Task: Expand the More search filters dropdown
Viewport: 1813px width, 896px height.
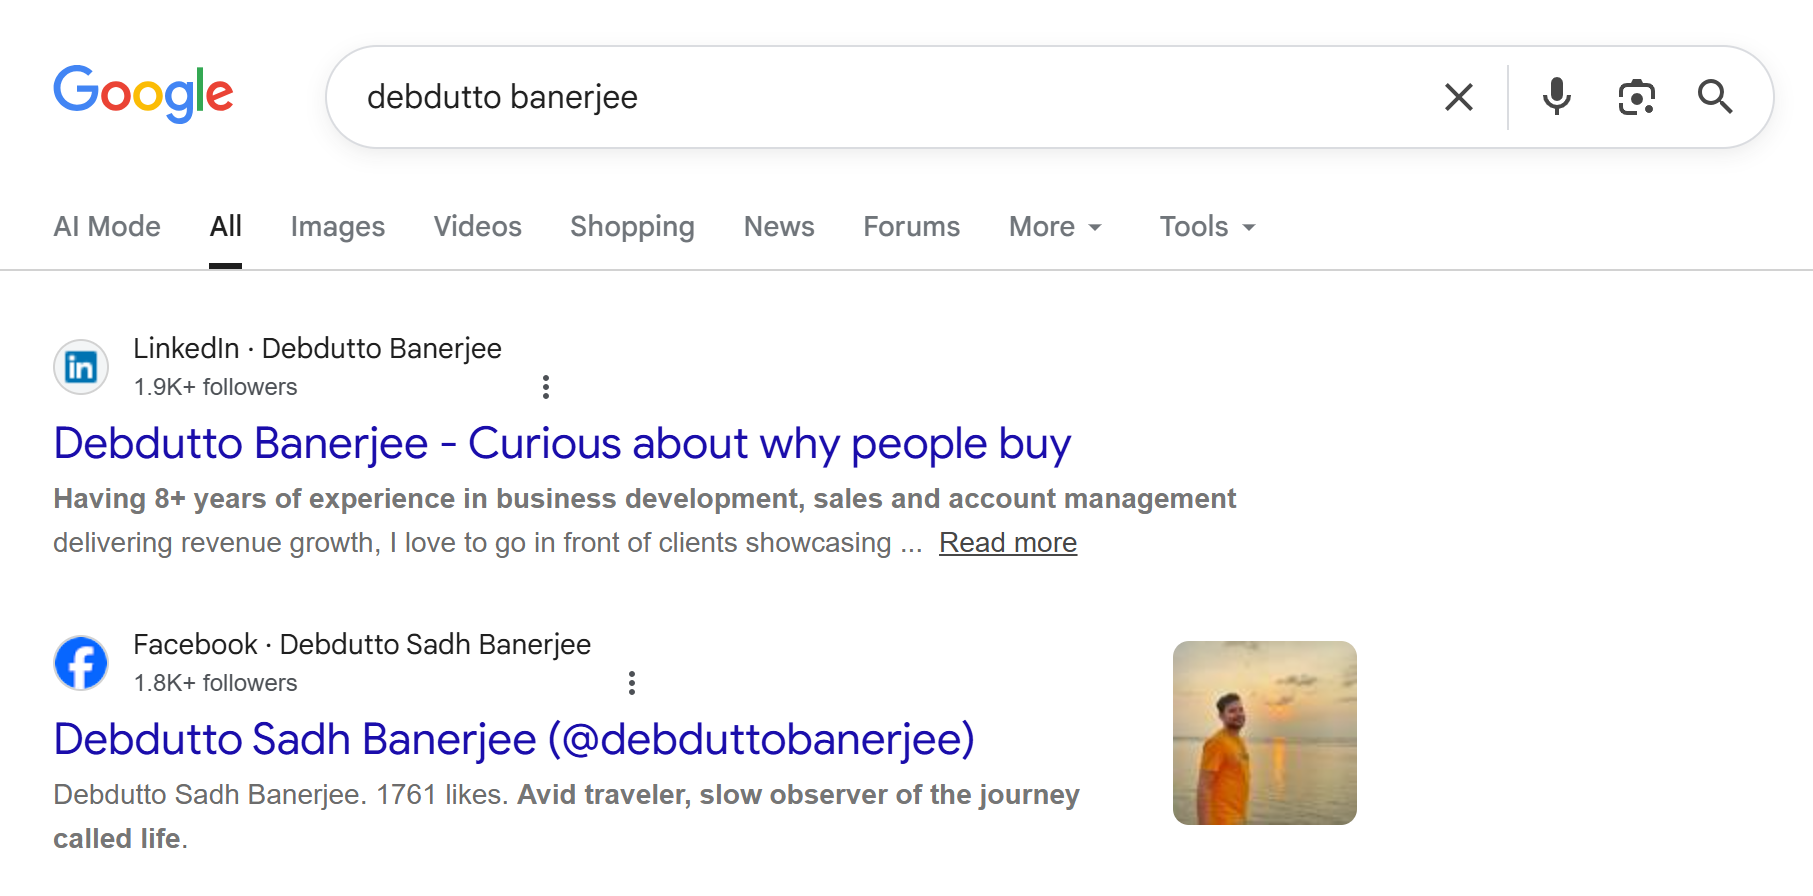Action: [x=1055, y=227]
